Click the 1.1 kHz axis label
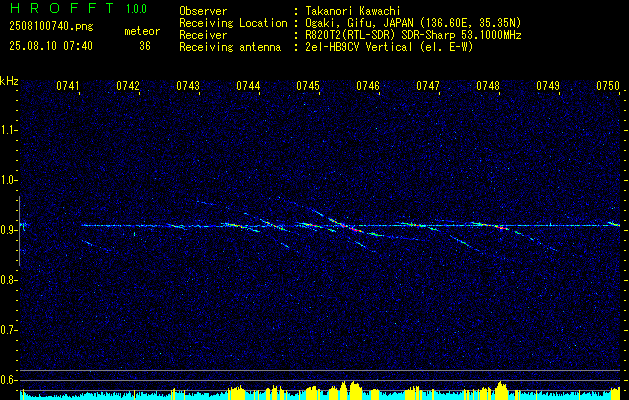Viewport: 629px width, 400px height. coord(9,130)
